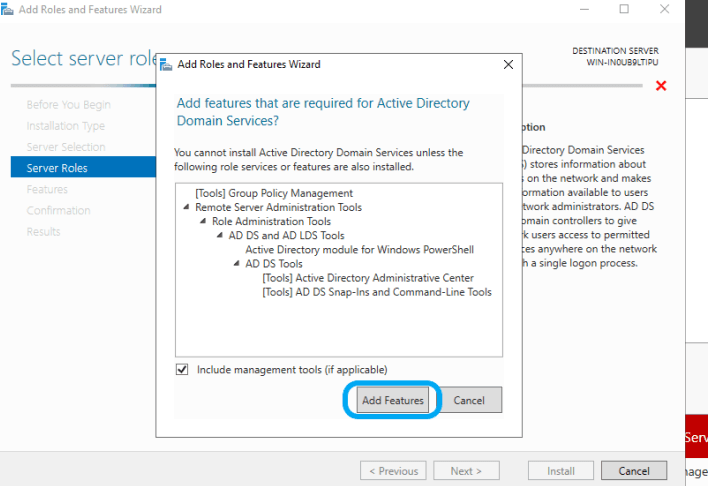Collapse Role Administration Tools node
Screen dimensions: 708x486
[203, 221]
